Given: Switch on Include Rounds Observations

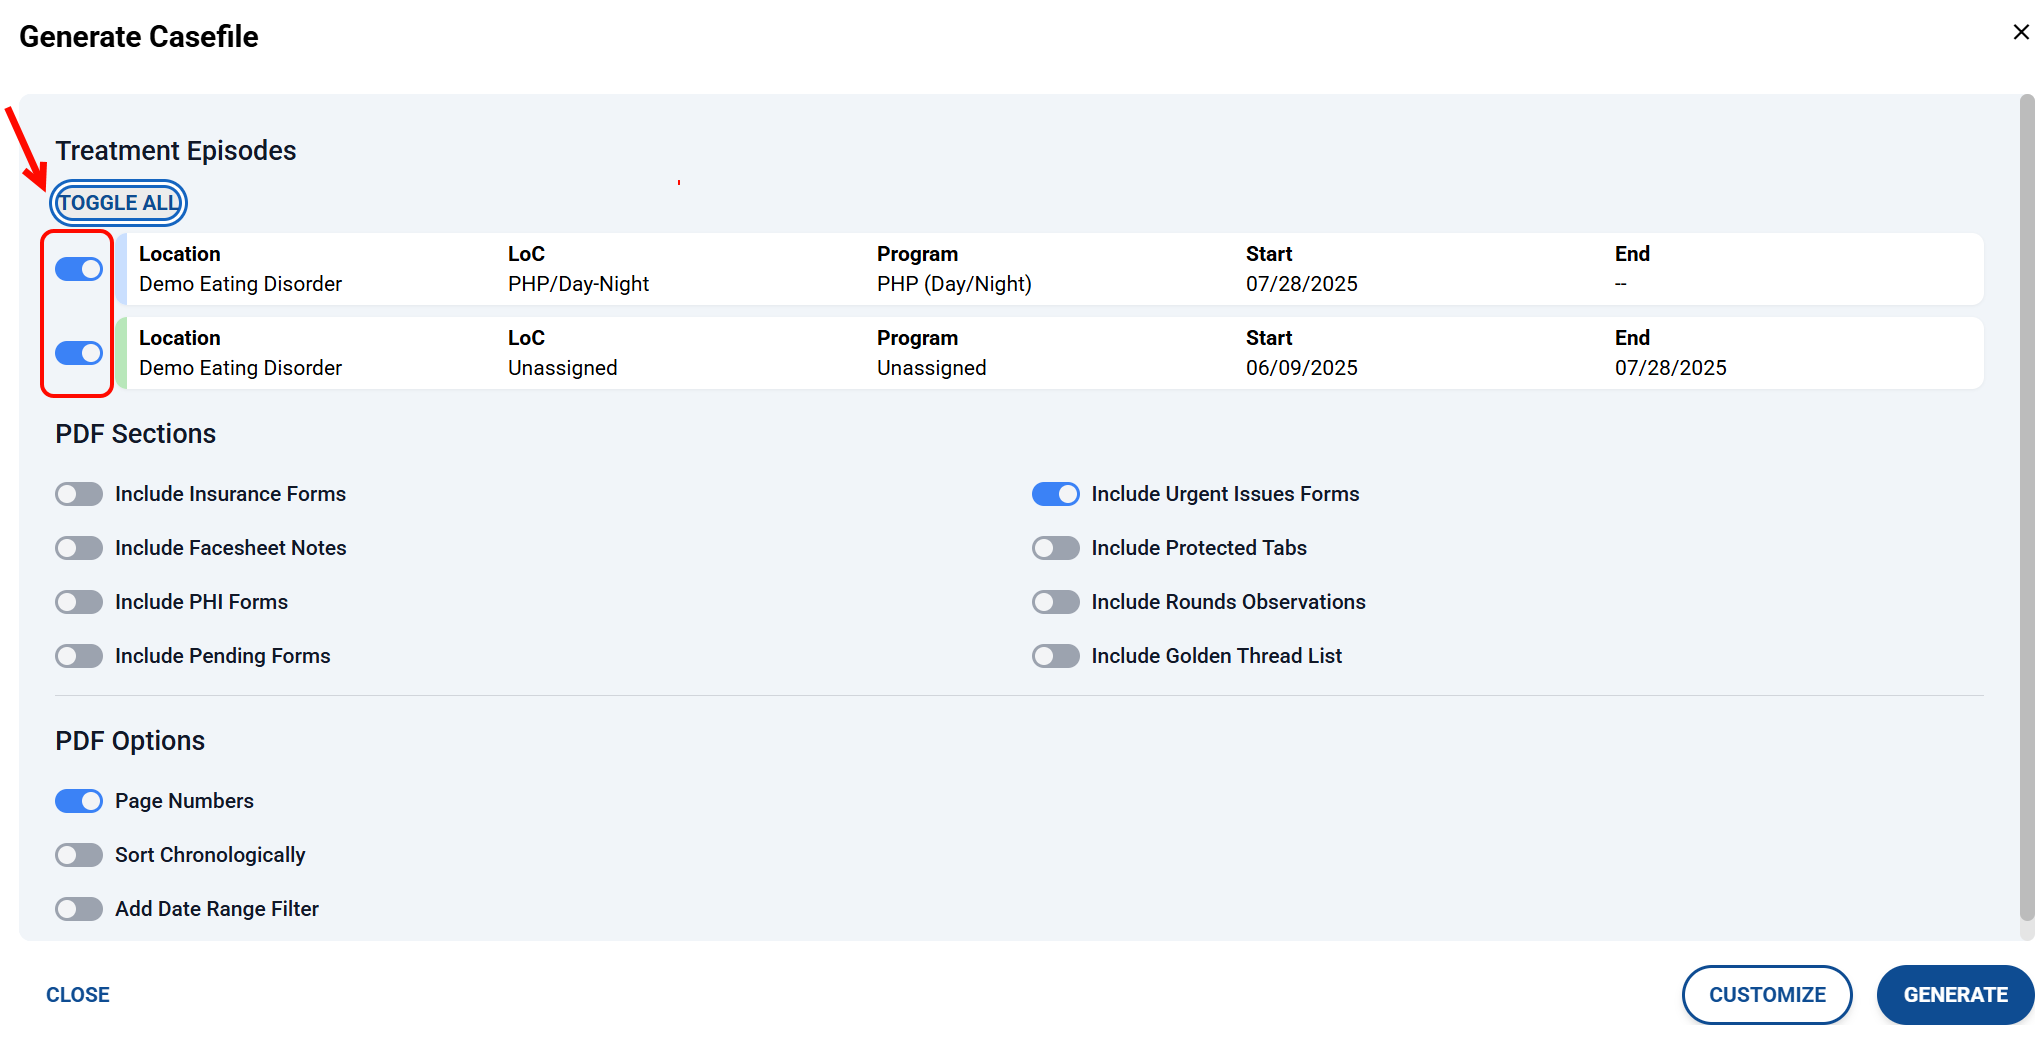Looking at the screenshot, I should 1055,602.
